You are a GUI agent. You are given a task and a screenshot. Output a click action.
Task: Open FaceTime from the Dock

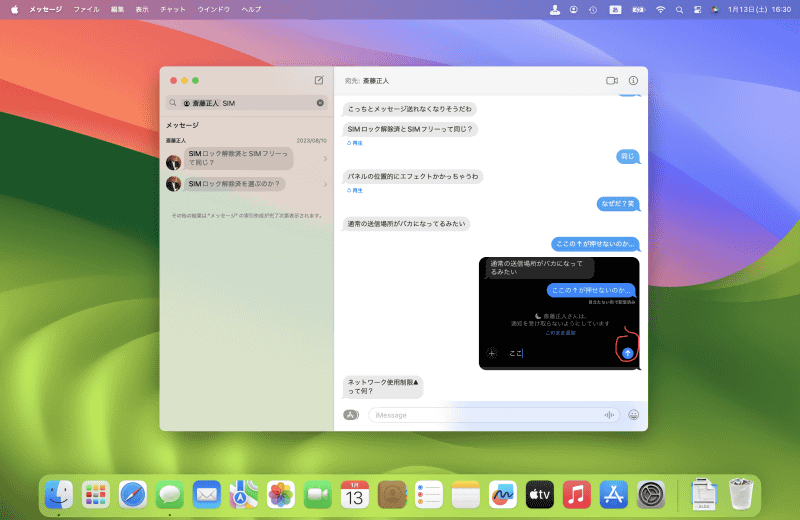click(x=318, y=494)
